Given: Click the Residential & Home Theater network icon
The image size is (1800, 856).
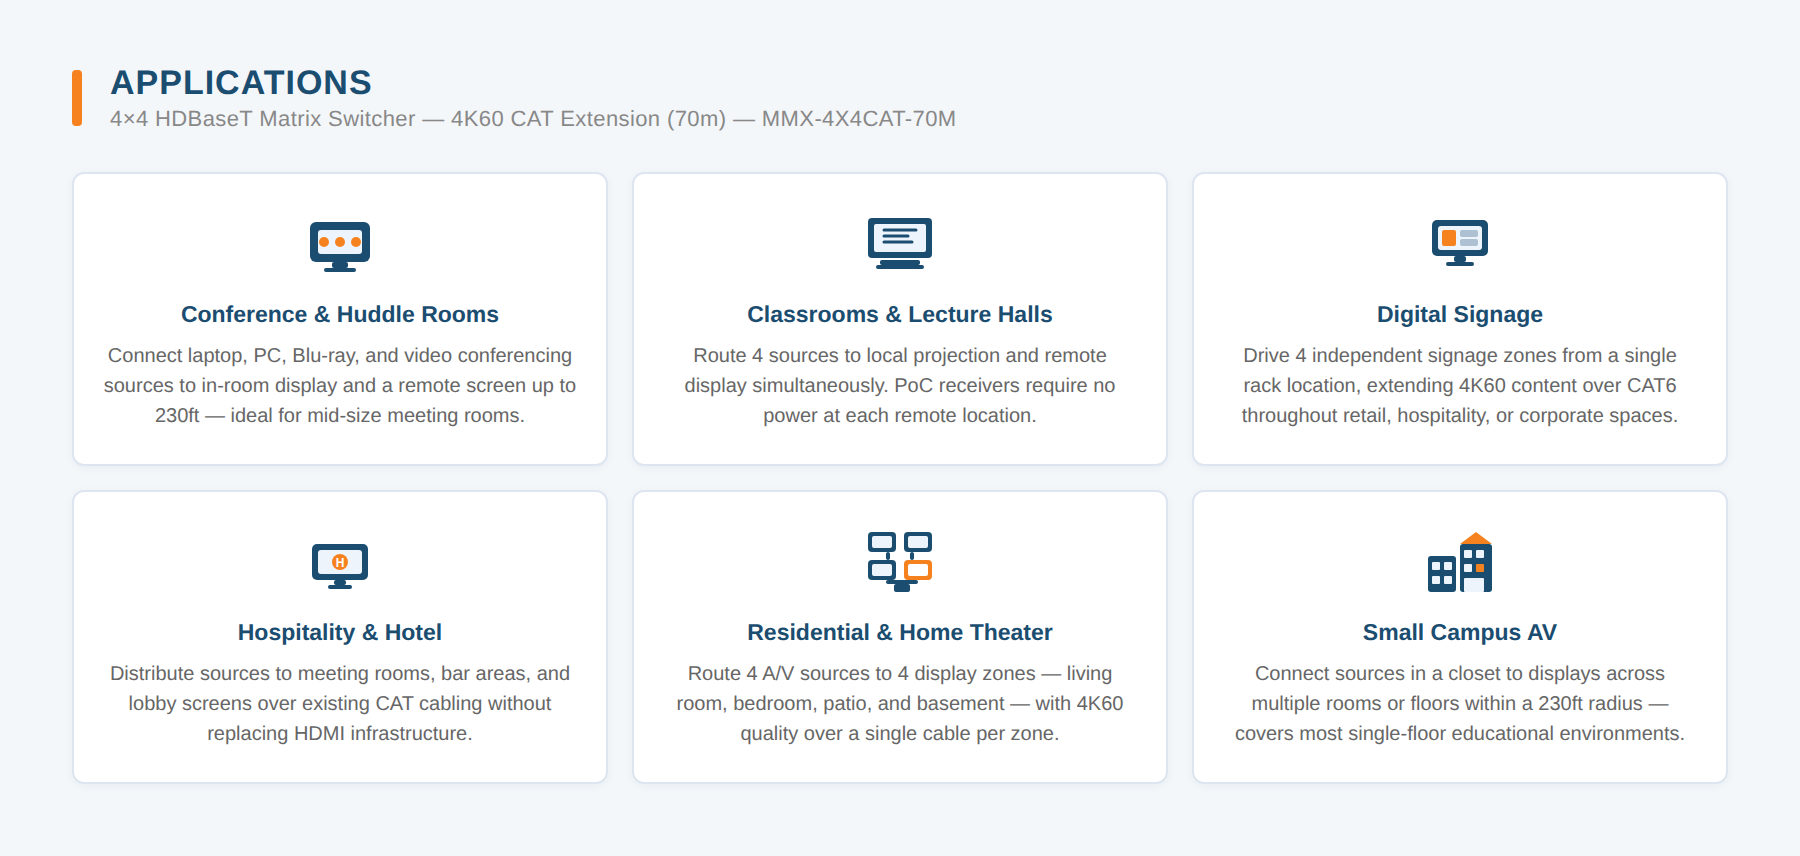Looking at the screenshot, I should [900, 562].
